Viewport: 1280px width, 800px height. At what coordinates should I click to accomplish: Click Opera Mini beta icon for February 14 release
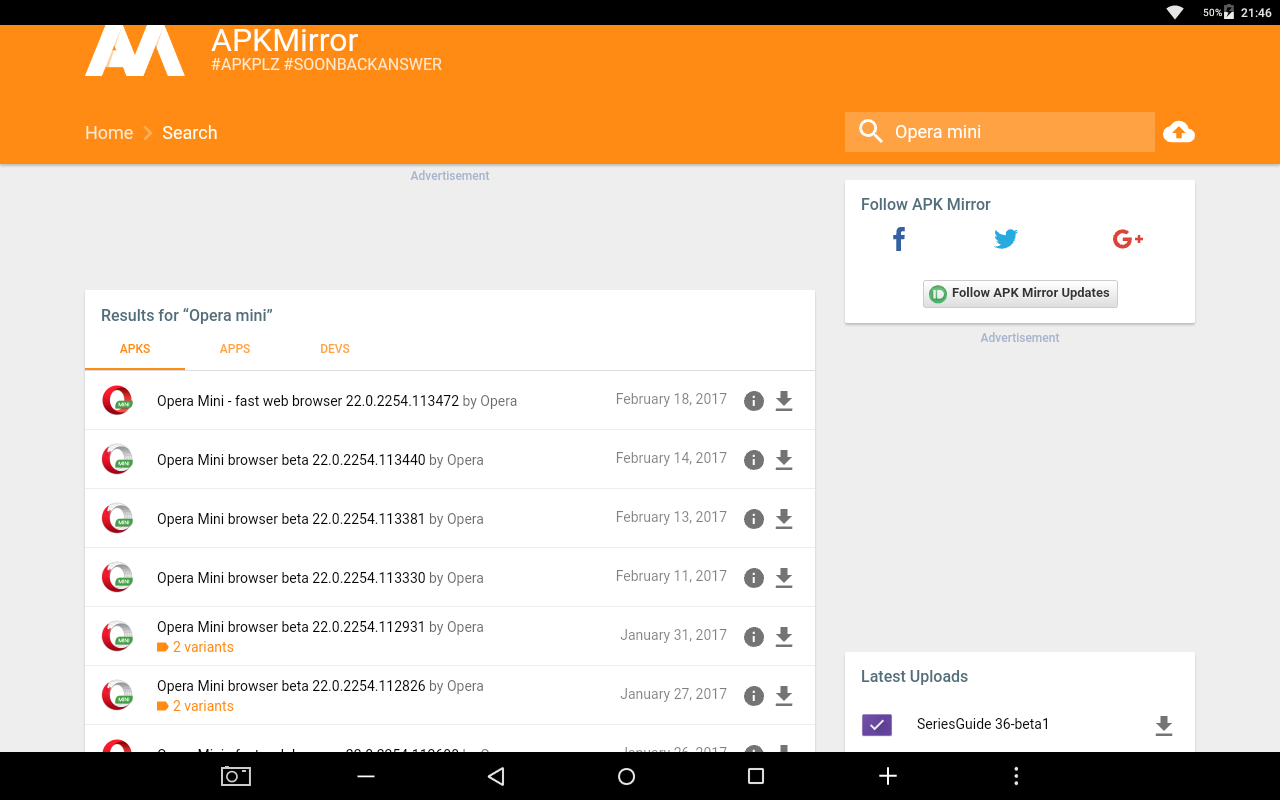click(x=117, y=460)
